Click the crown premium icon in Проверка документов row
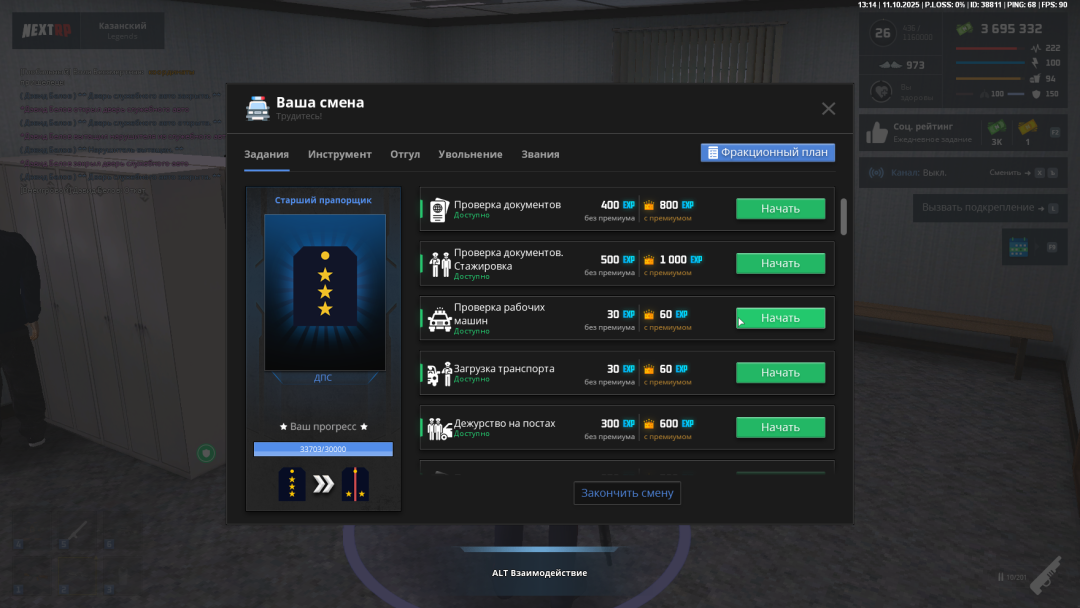This screenshot has width=1080, height=608. tap(648, 205)
